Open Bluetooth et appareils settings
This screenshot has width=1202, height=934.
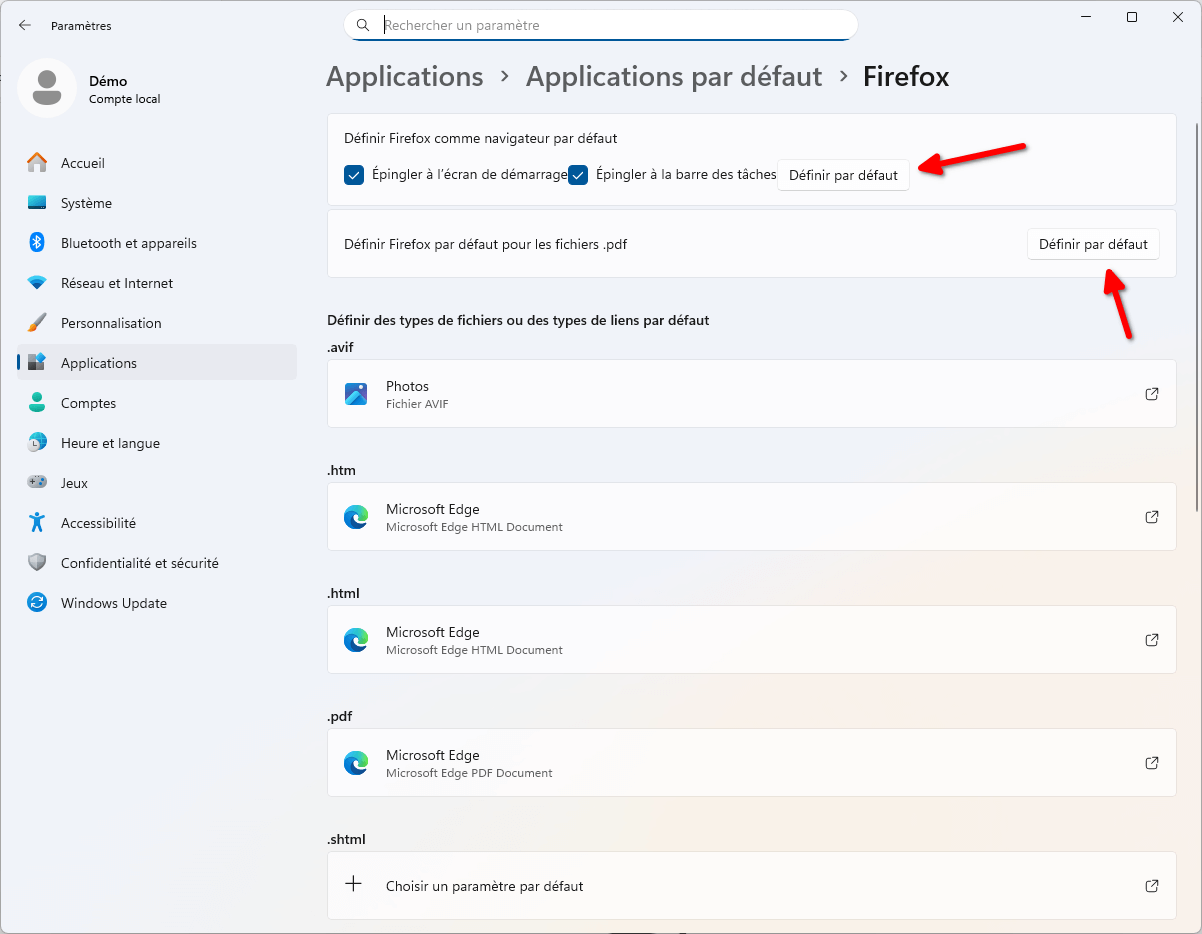128,243
